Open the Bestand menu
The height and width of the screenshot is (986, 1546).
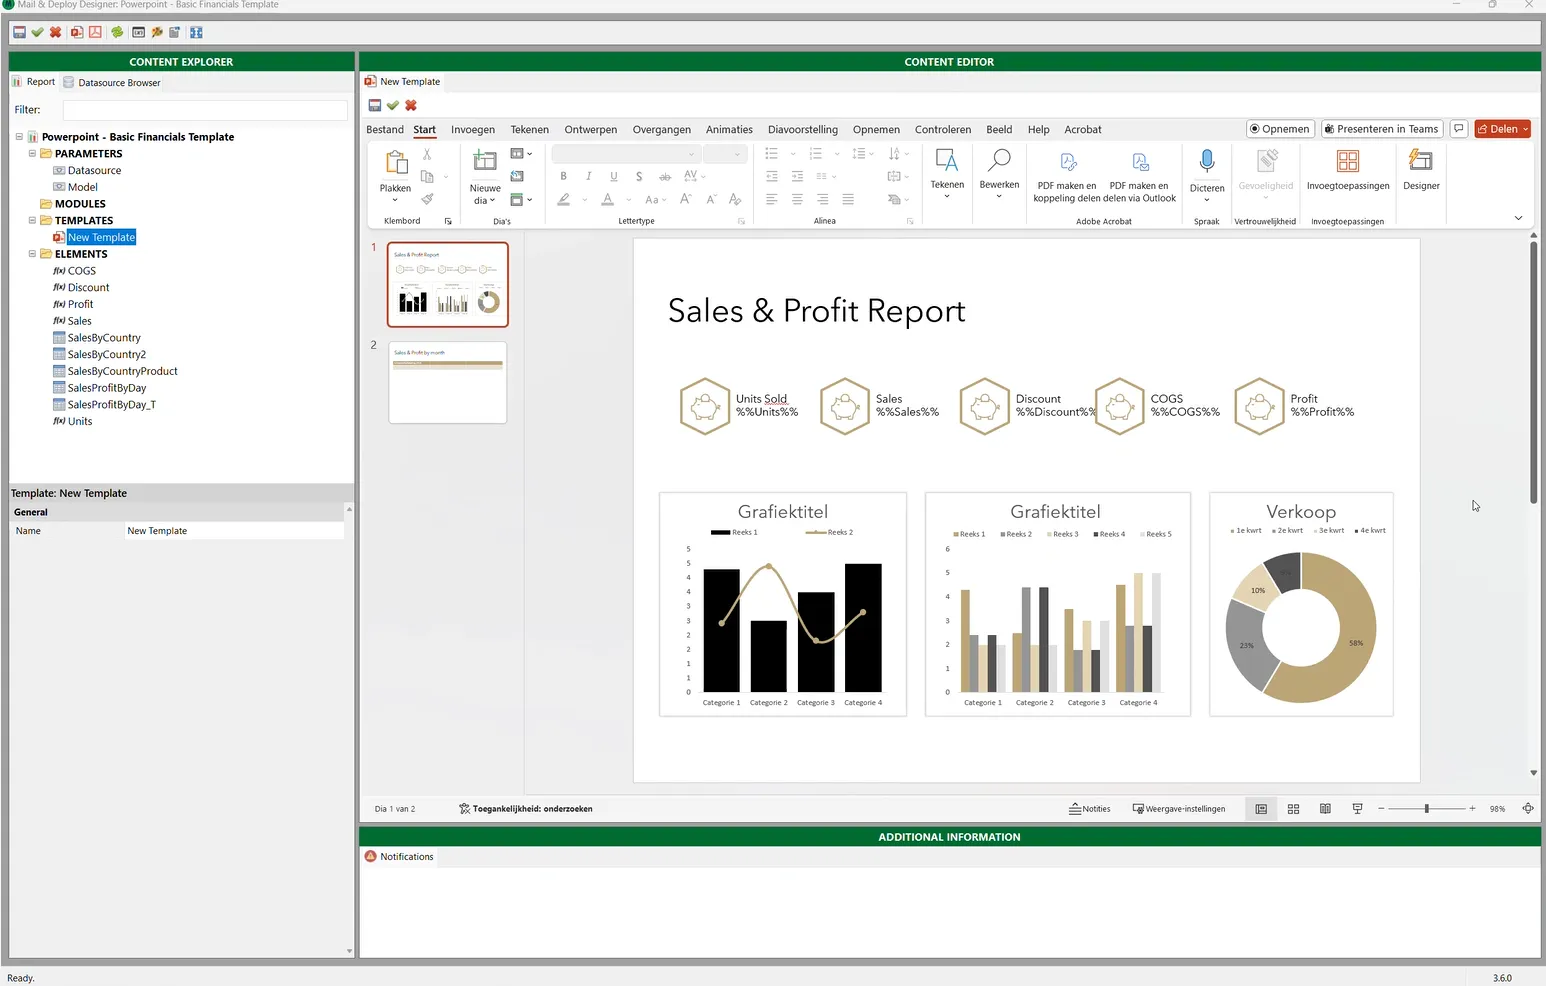(x=385, y=130)
